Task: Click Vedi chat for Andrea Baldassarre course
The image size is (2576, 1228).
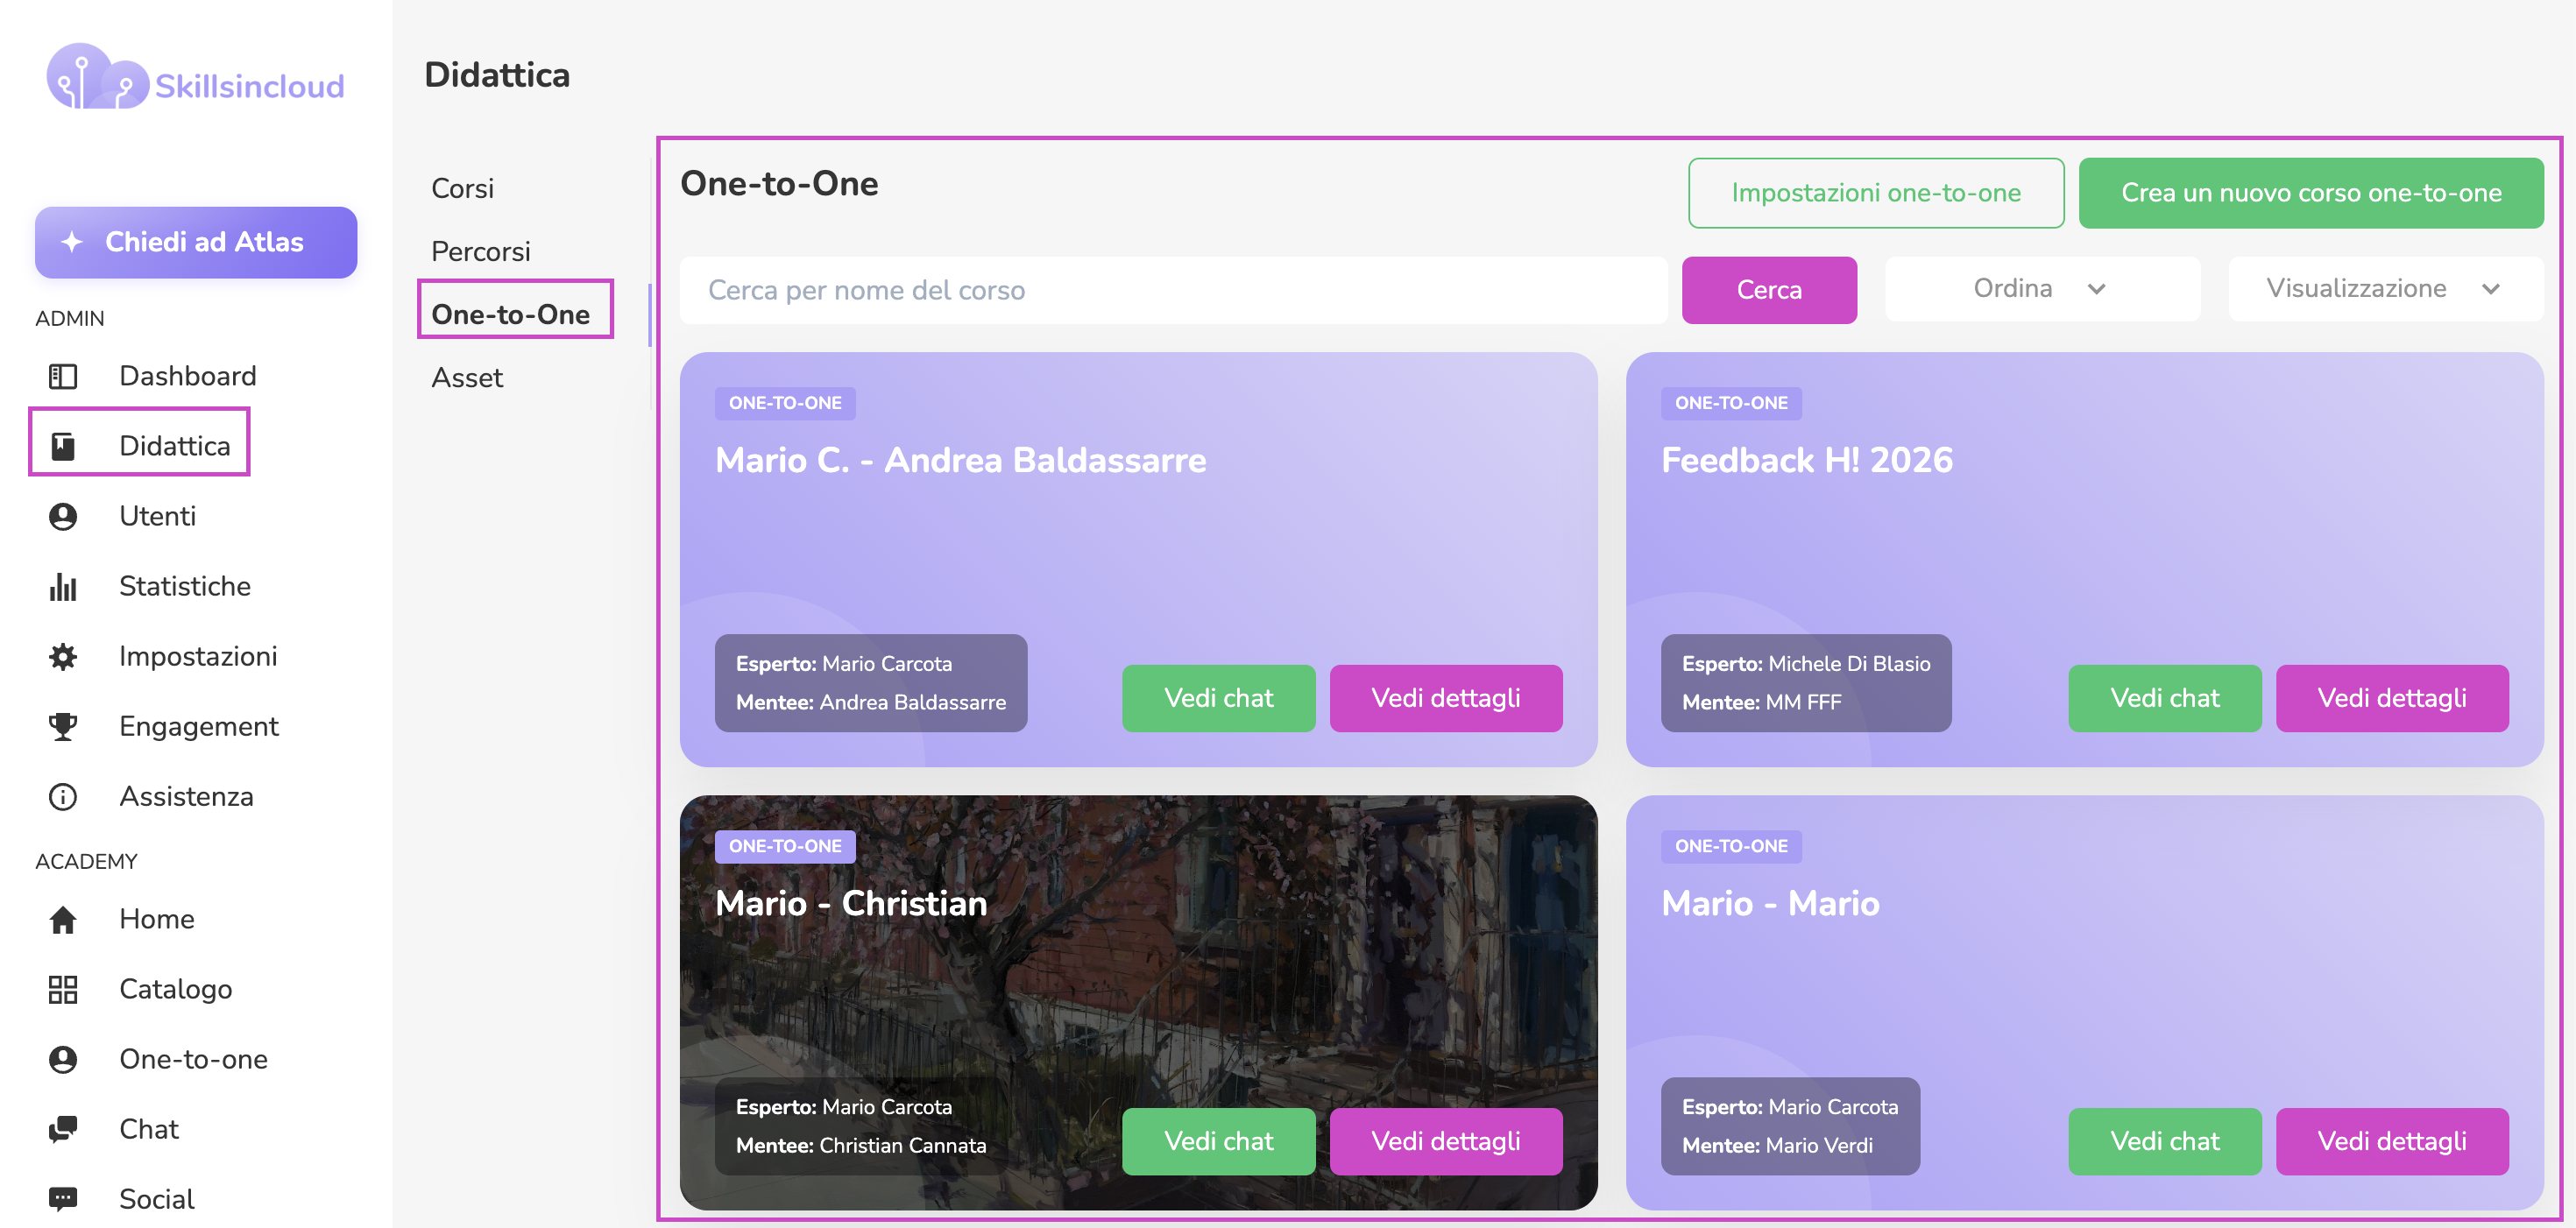Action: 1218,698
